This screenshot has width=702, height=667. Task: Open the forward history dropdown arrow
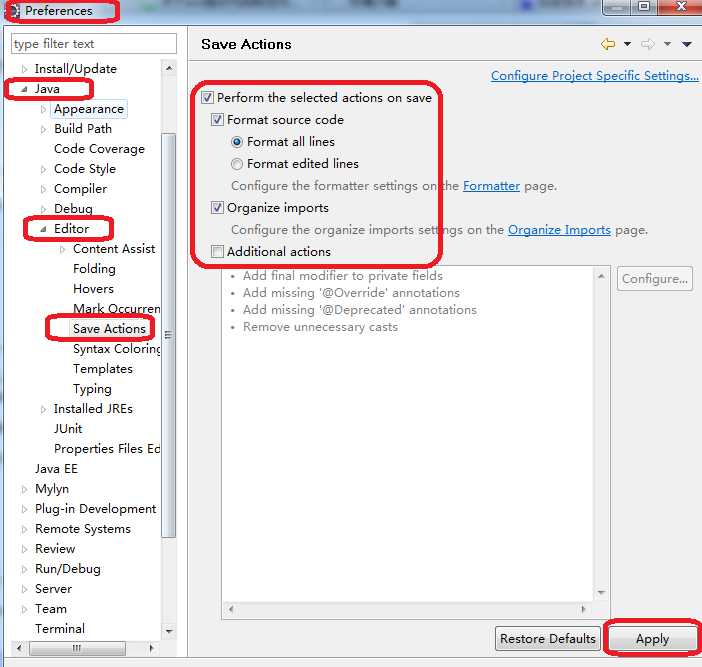[x=667, y=44]
